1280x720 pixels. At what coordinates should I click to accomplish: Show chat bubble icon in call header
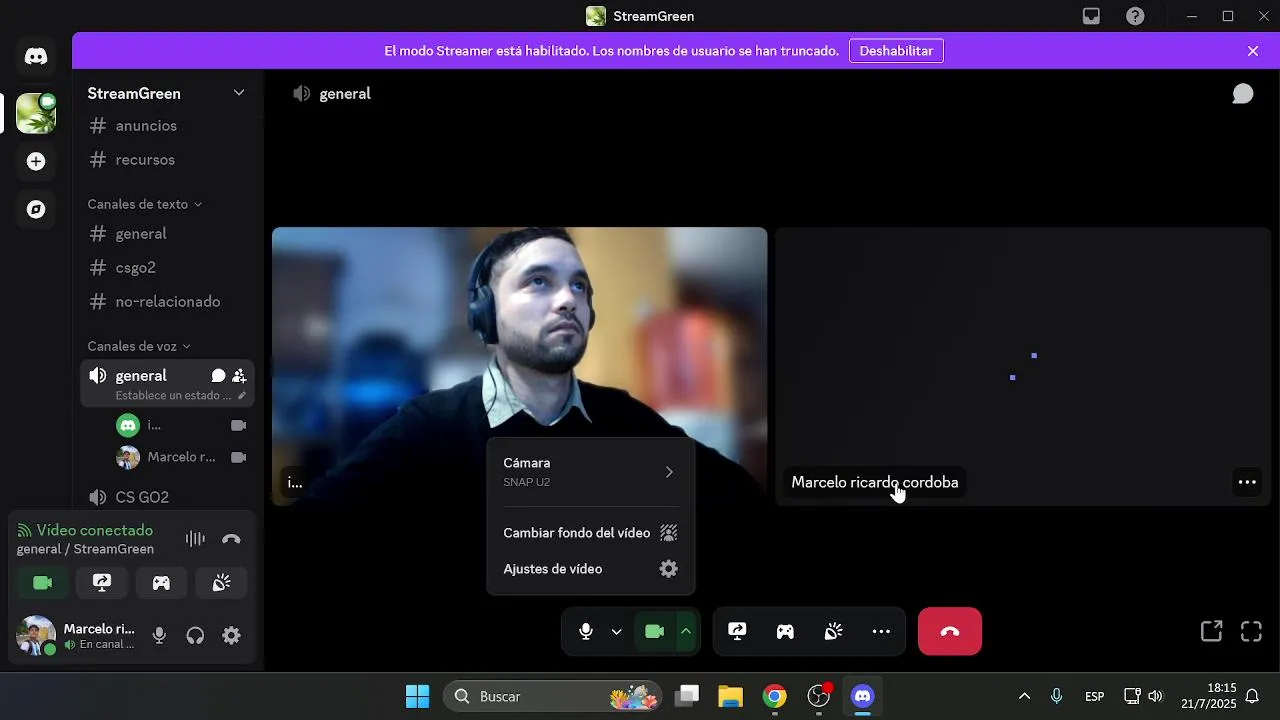(x=1243, y=93)
